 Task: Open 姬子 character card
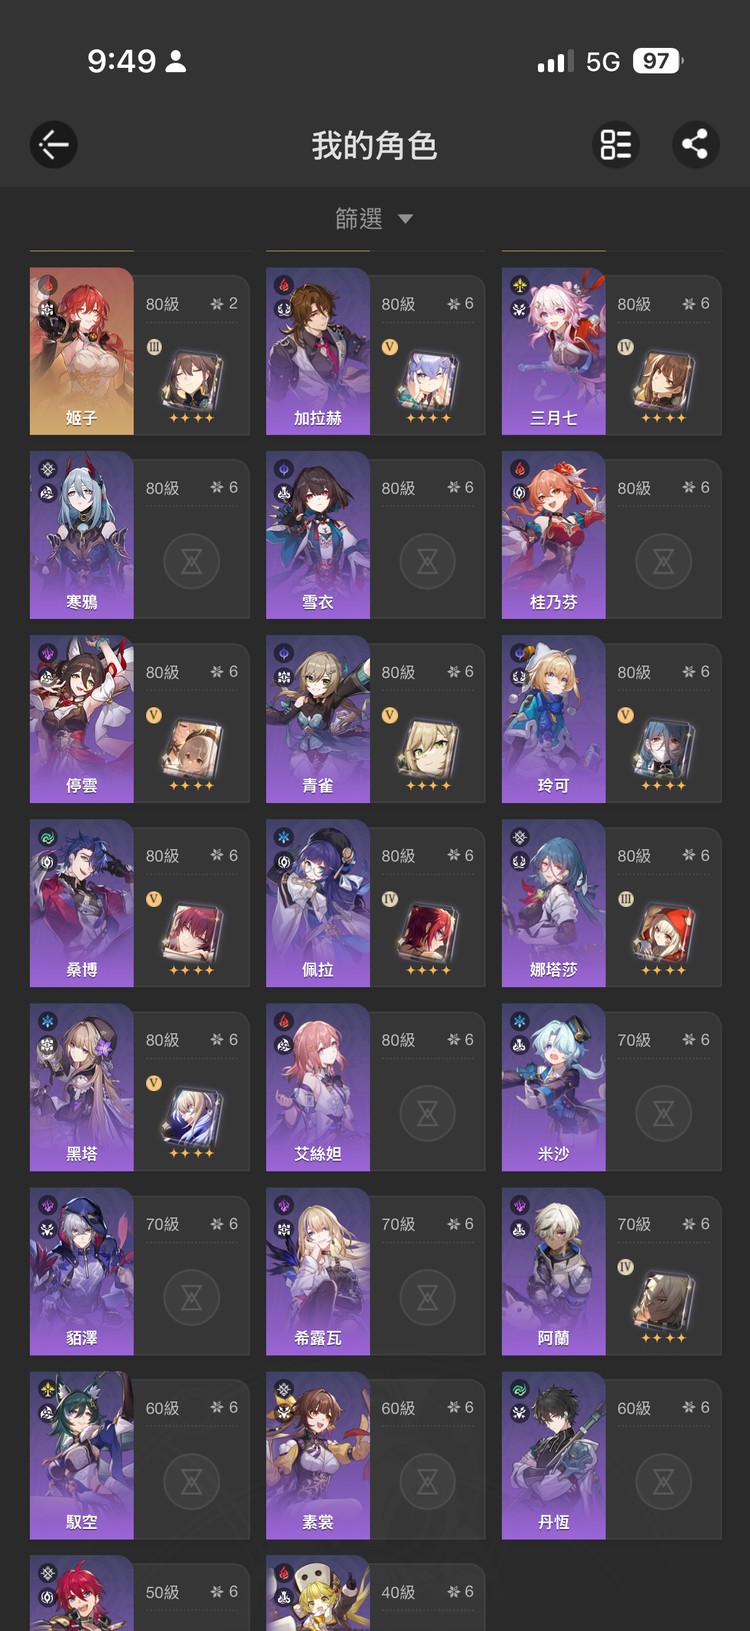[140, 351]
